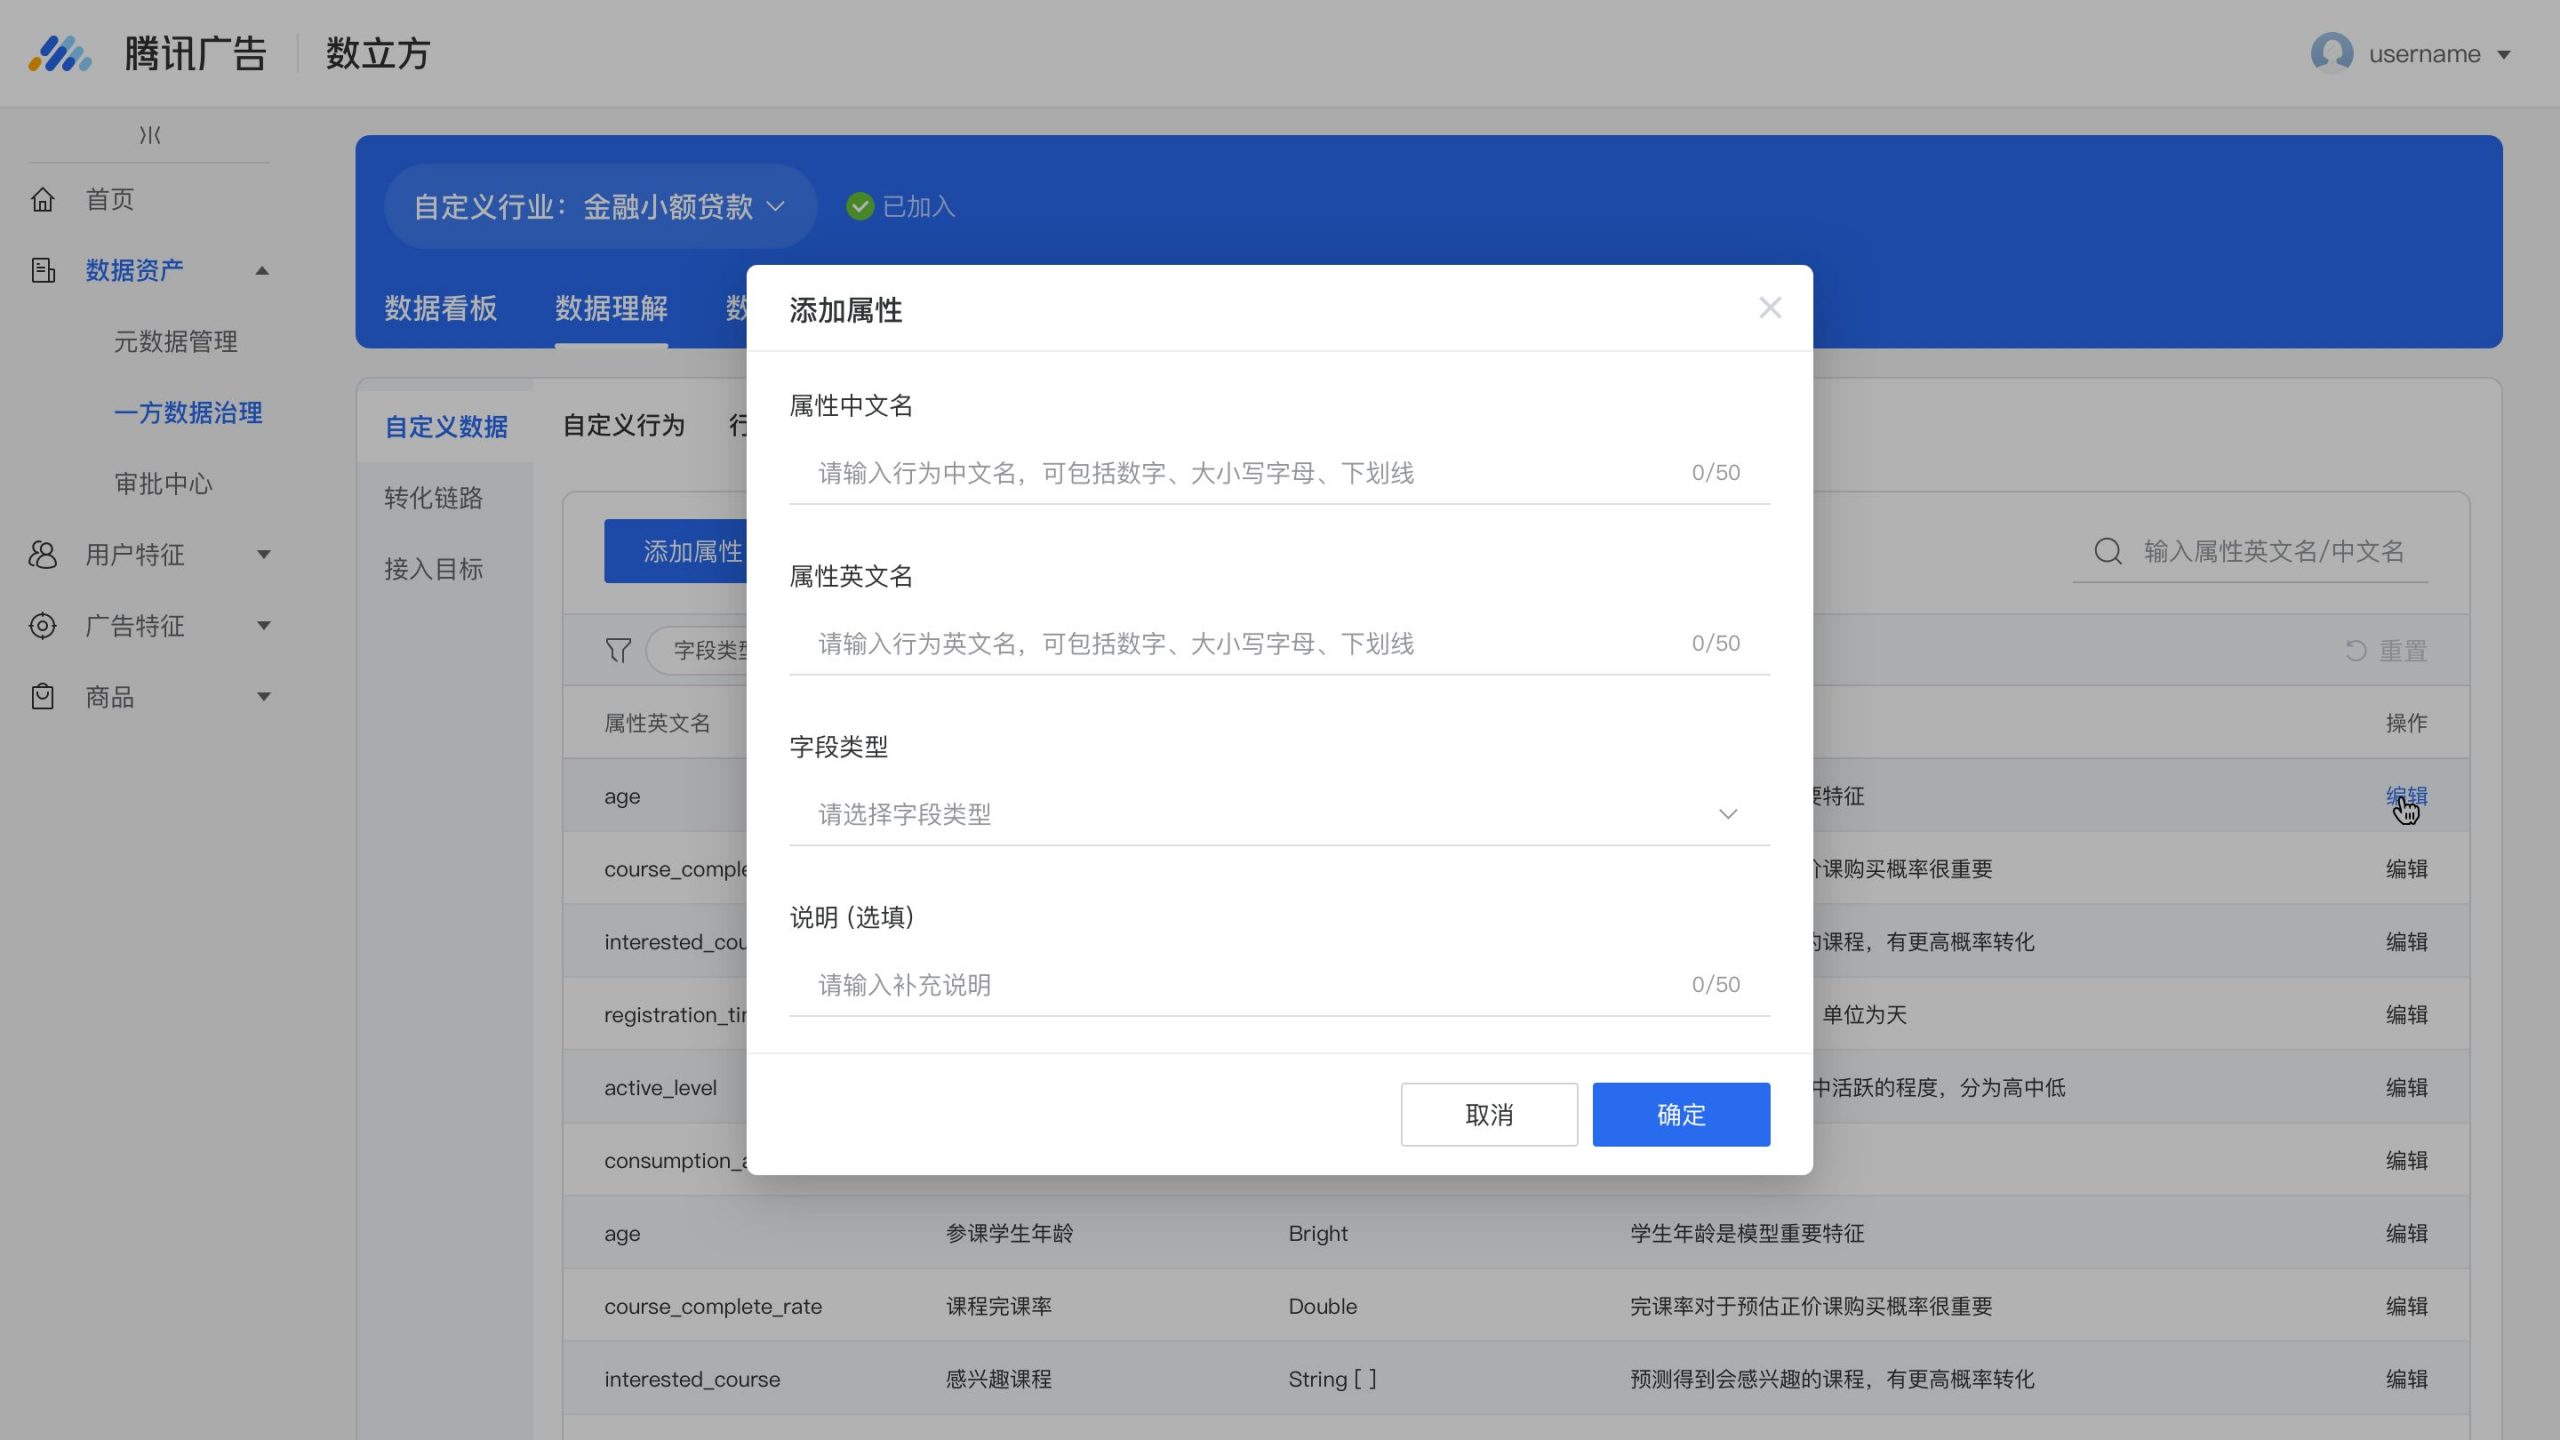
Task: Expand the 用户特征 menu arrow
Action: click(264, 554)
